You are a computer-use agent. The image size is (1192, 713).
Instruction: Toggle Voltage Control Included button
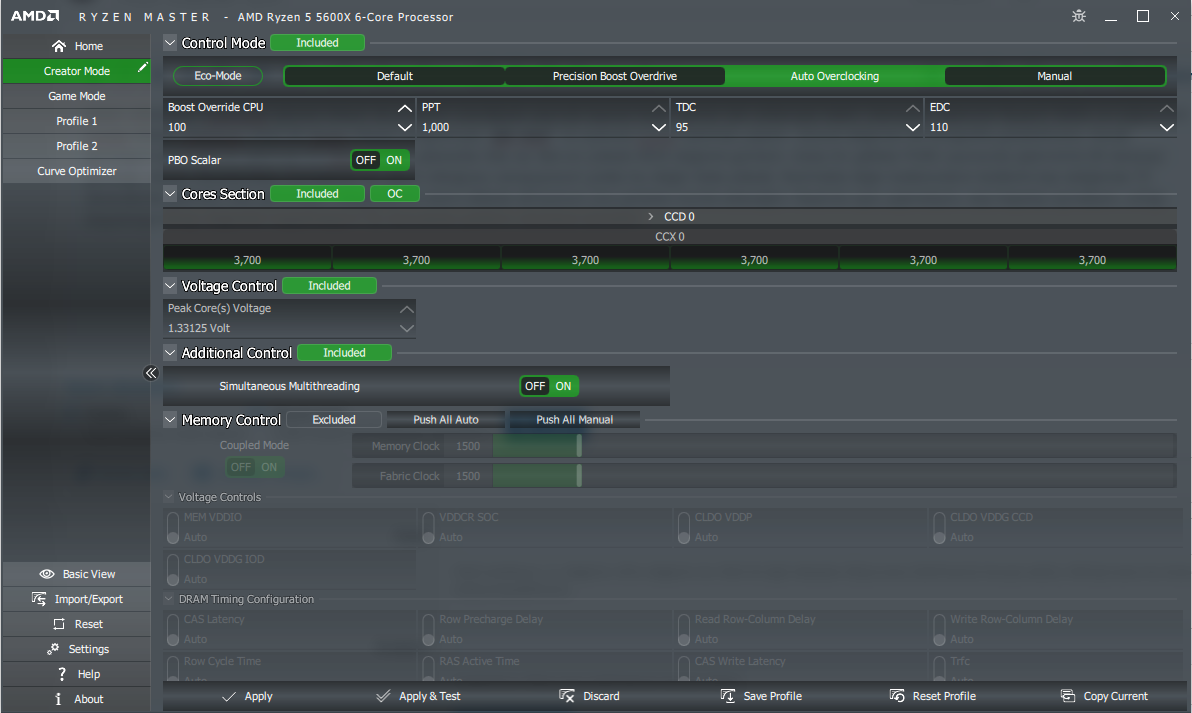click(x=329, y=286)
